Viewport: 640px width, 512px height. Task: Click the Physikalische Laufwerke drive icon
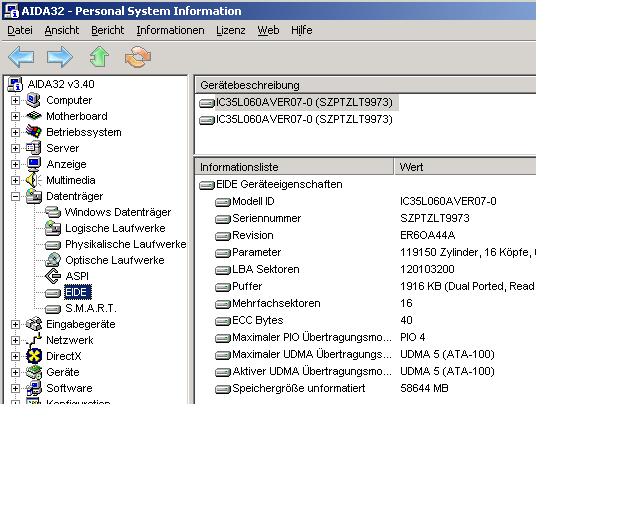point(53,245)
